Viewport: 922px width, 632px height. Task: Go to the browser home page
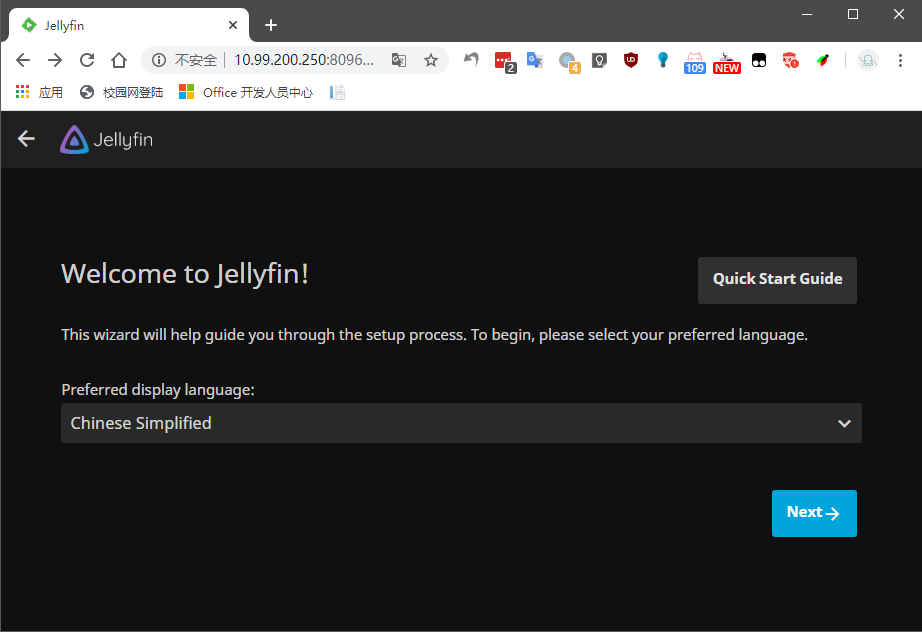119,60
